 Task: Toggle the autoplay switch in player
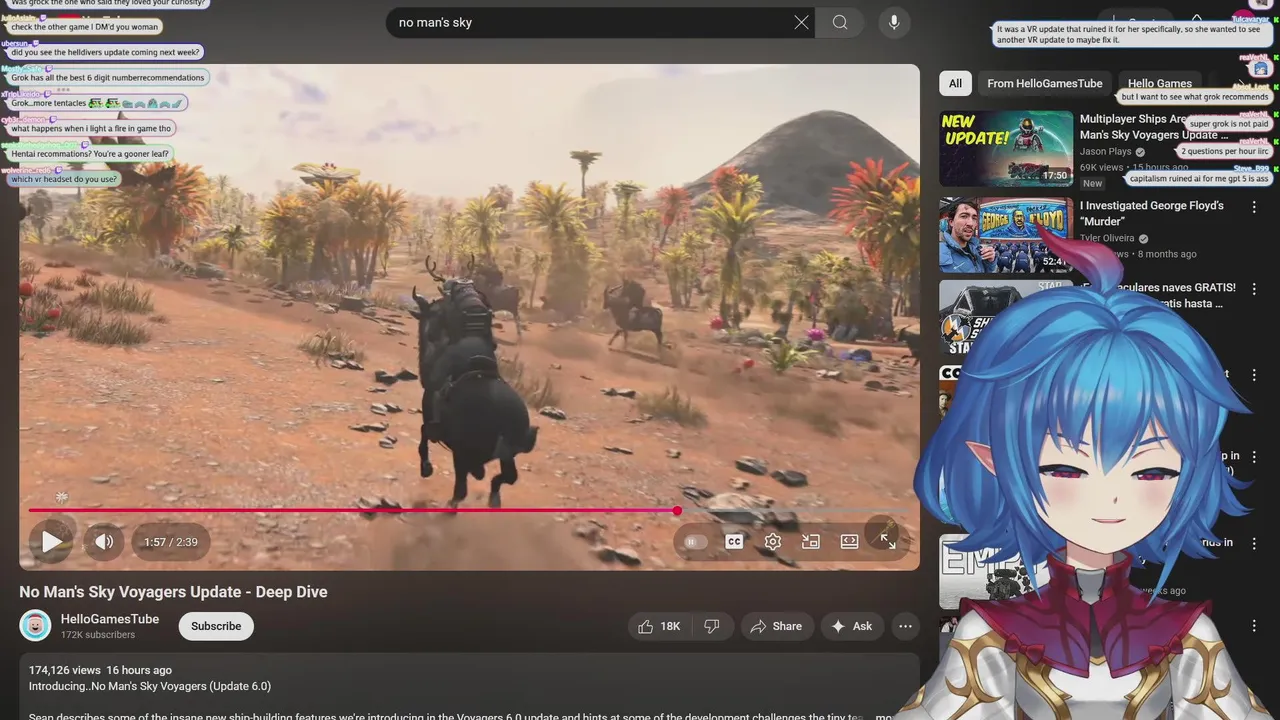click(x=695, y=542)
